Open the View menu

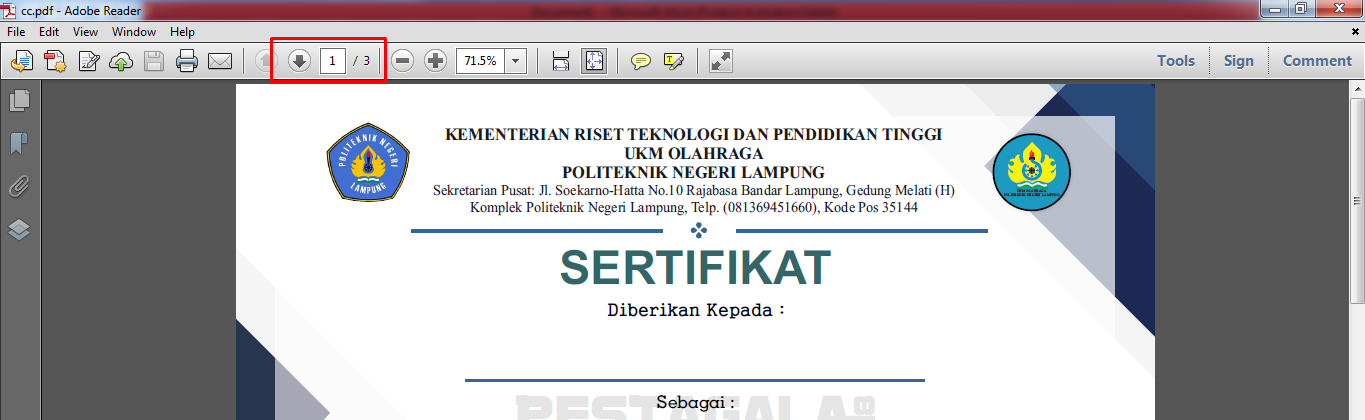[85, 32]
